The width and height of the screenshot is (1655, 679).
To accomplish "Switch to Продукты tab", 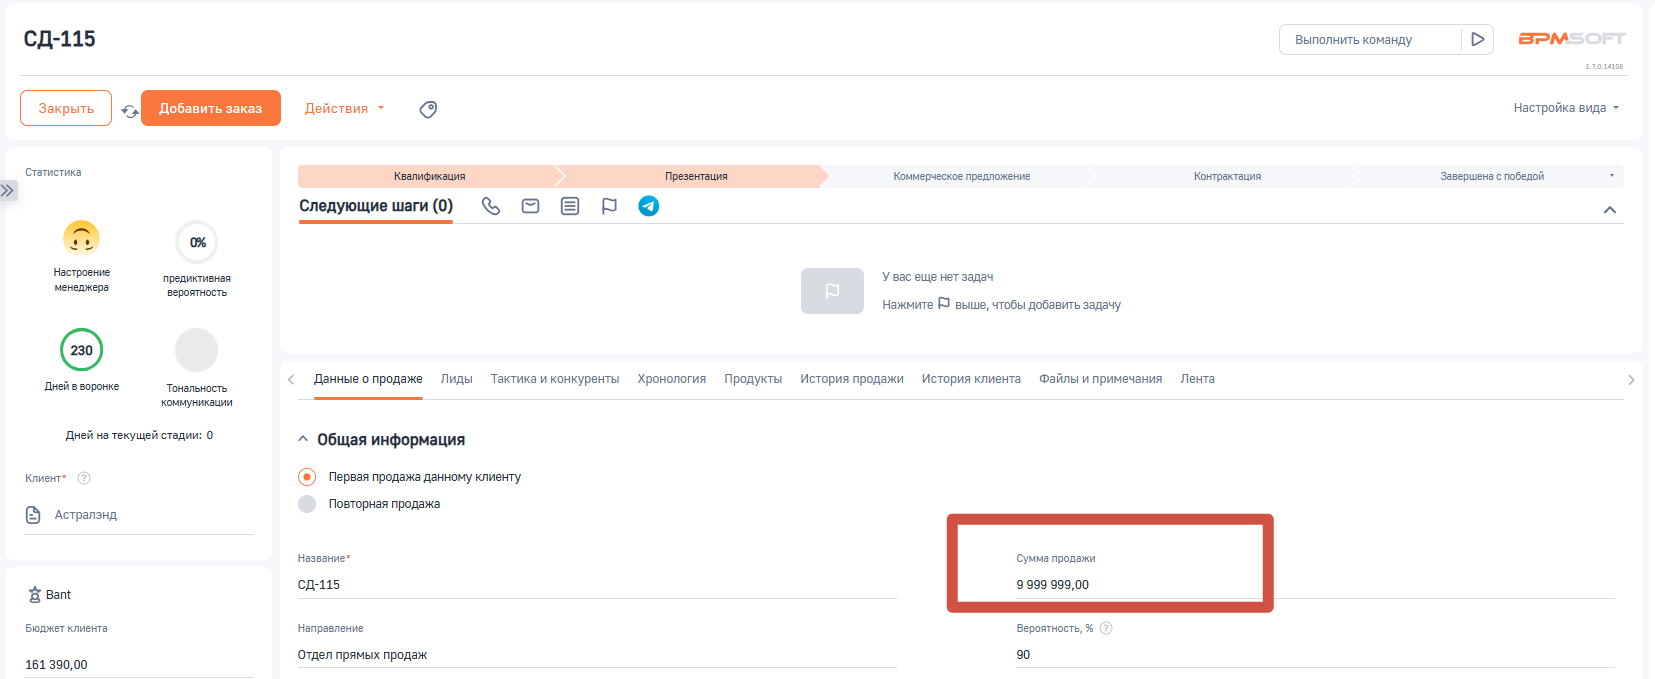I will [753, 379].
